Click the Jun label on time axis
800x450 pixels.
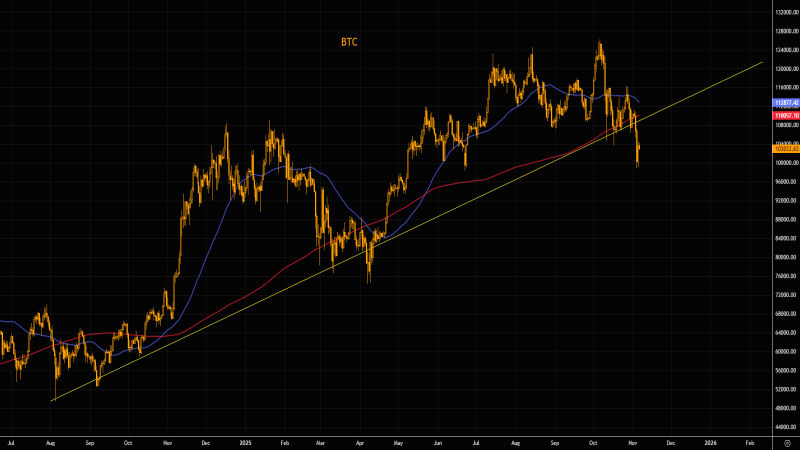click(439, 440)
